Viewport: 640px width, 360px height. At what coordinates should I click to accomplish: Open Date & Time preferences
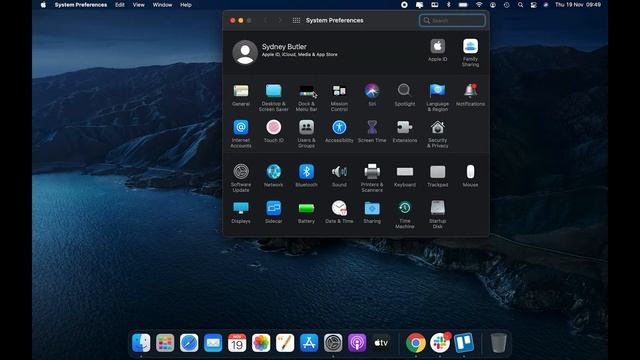point(339,212)
